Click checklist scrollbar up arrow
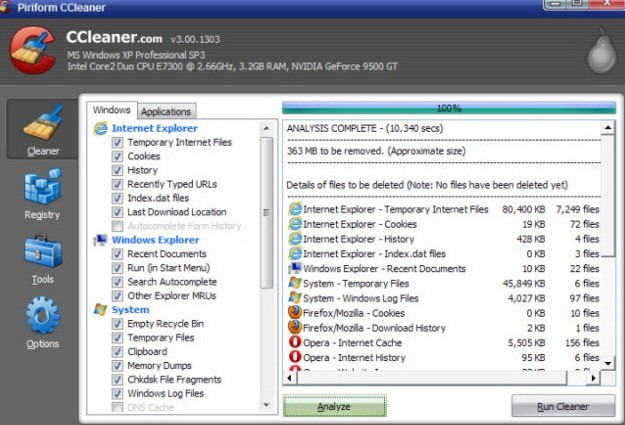Viewport: 625px width, 425px height. coord(267,128)
